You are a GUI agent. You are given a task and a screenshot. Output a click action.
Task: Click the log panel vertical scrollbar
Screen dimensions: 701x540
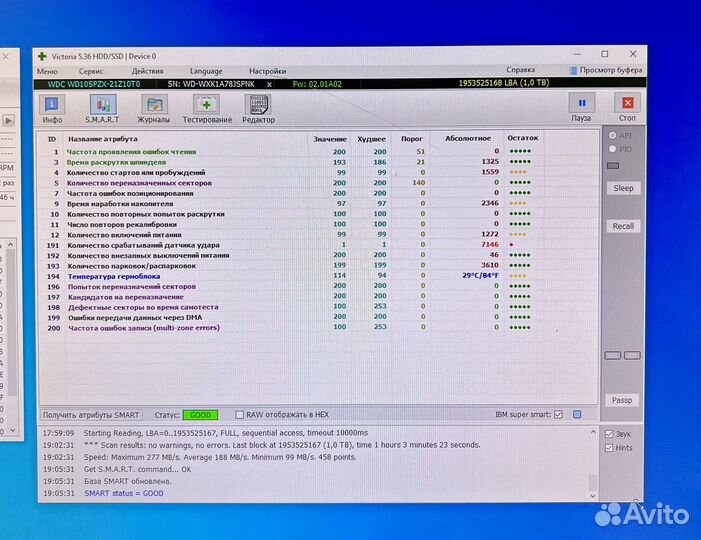(593, 460)
